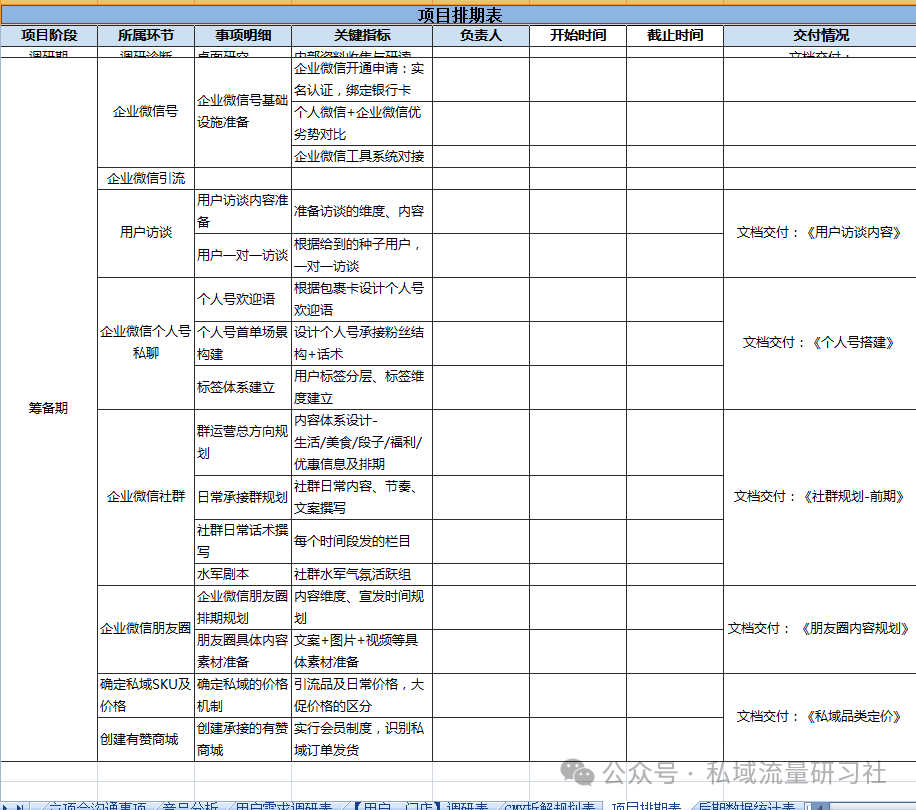916x810 pixels.
Task: Select the 个人号欢迎语 cell
Action: tap(243, 300)
